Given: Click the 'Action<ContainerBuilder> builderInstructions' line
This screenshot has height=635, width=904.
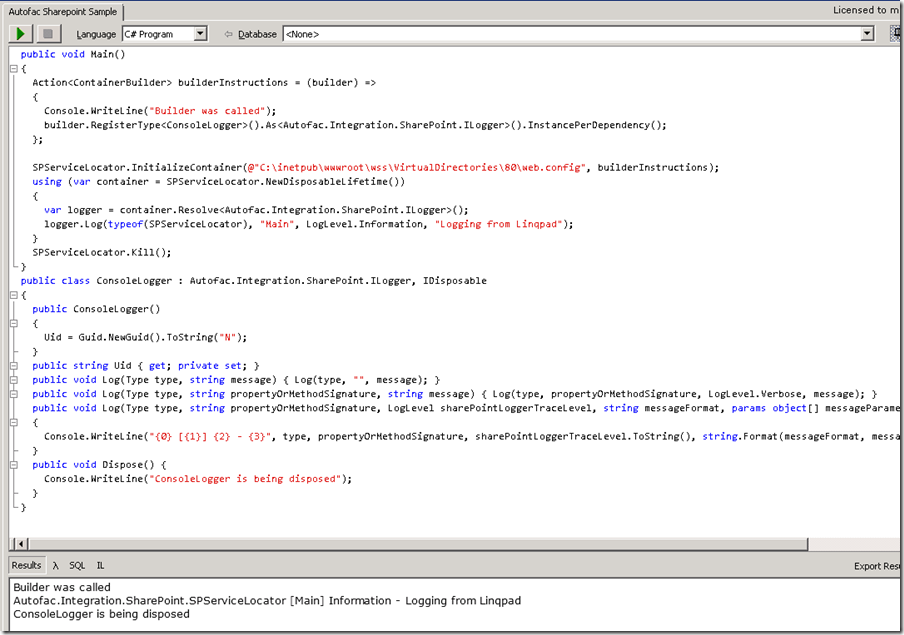Looking at the screenshot, I should tap(204, 82).
